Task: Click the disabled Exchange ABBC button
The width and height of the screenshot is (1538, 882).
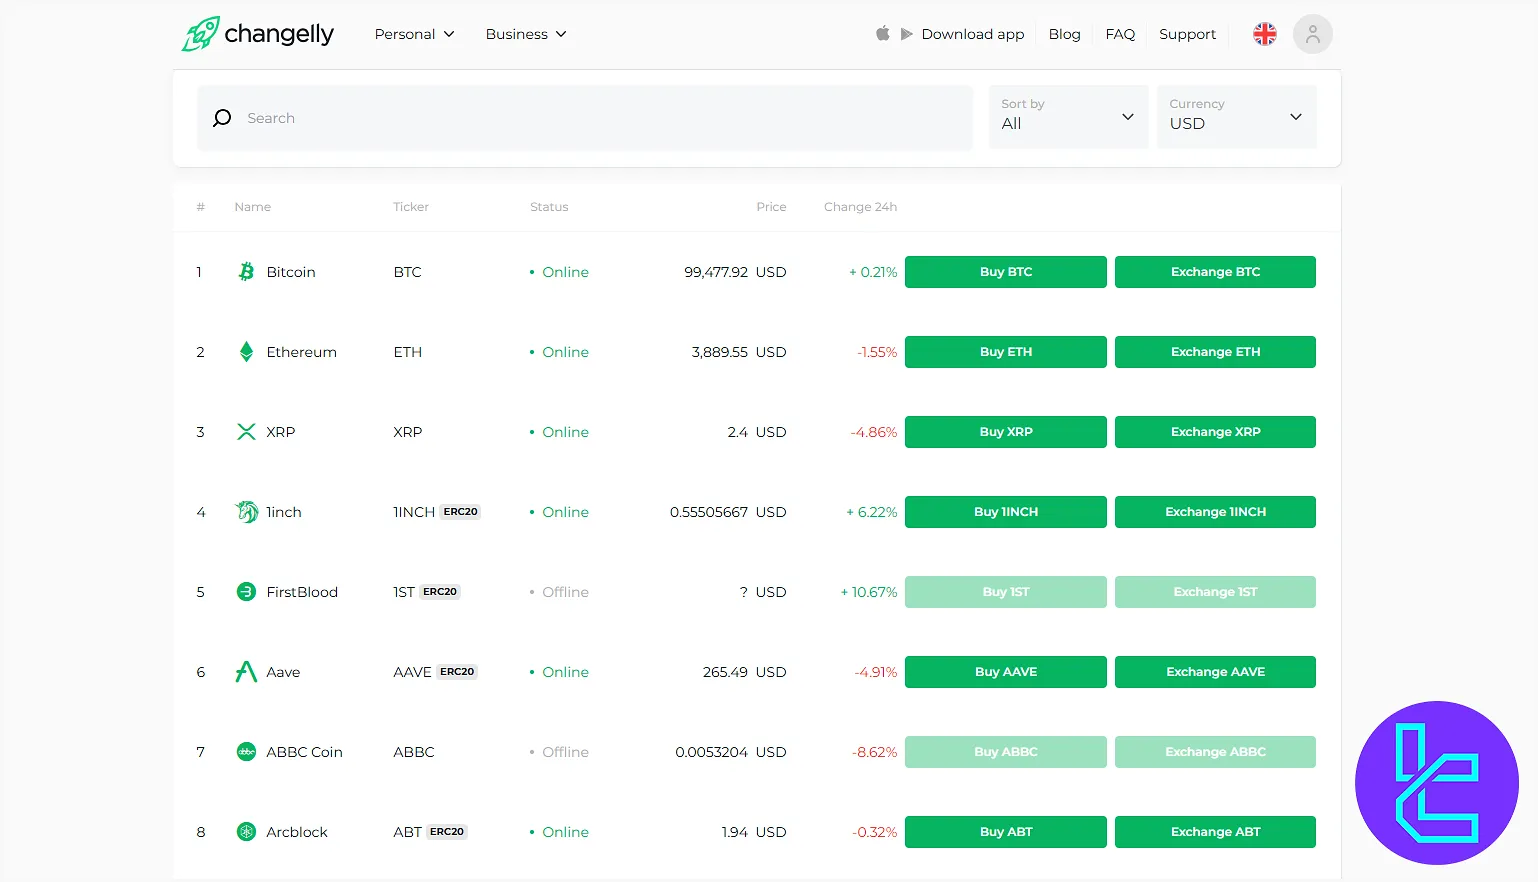Action: [1215, 752]
